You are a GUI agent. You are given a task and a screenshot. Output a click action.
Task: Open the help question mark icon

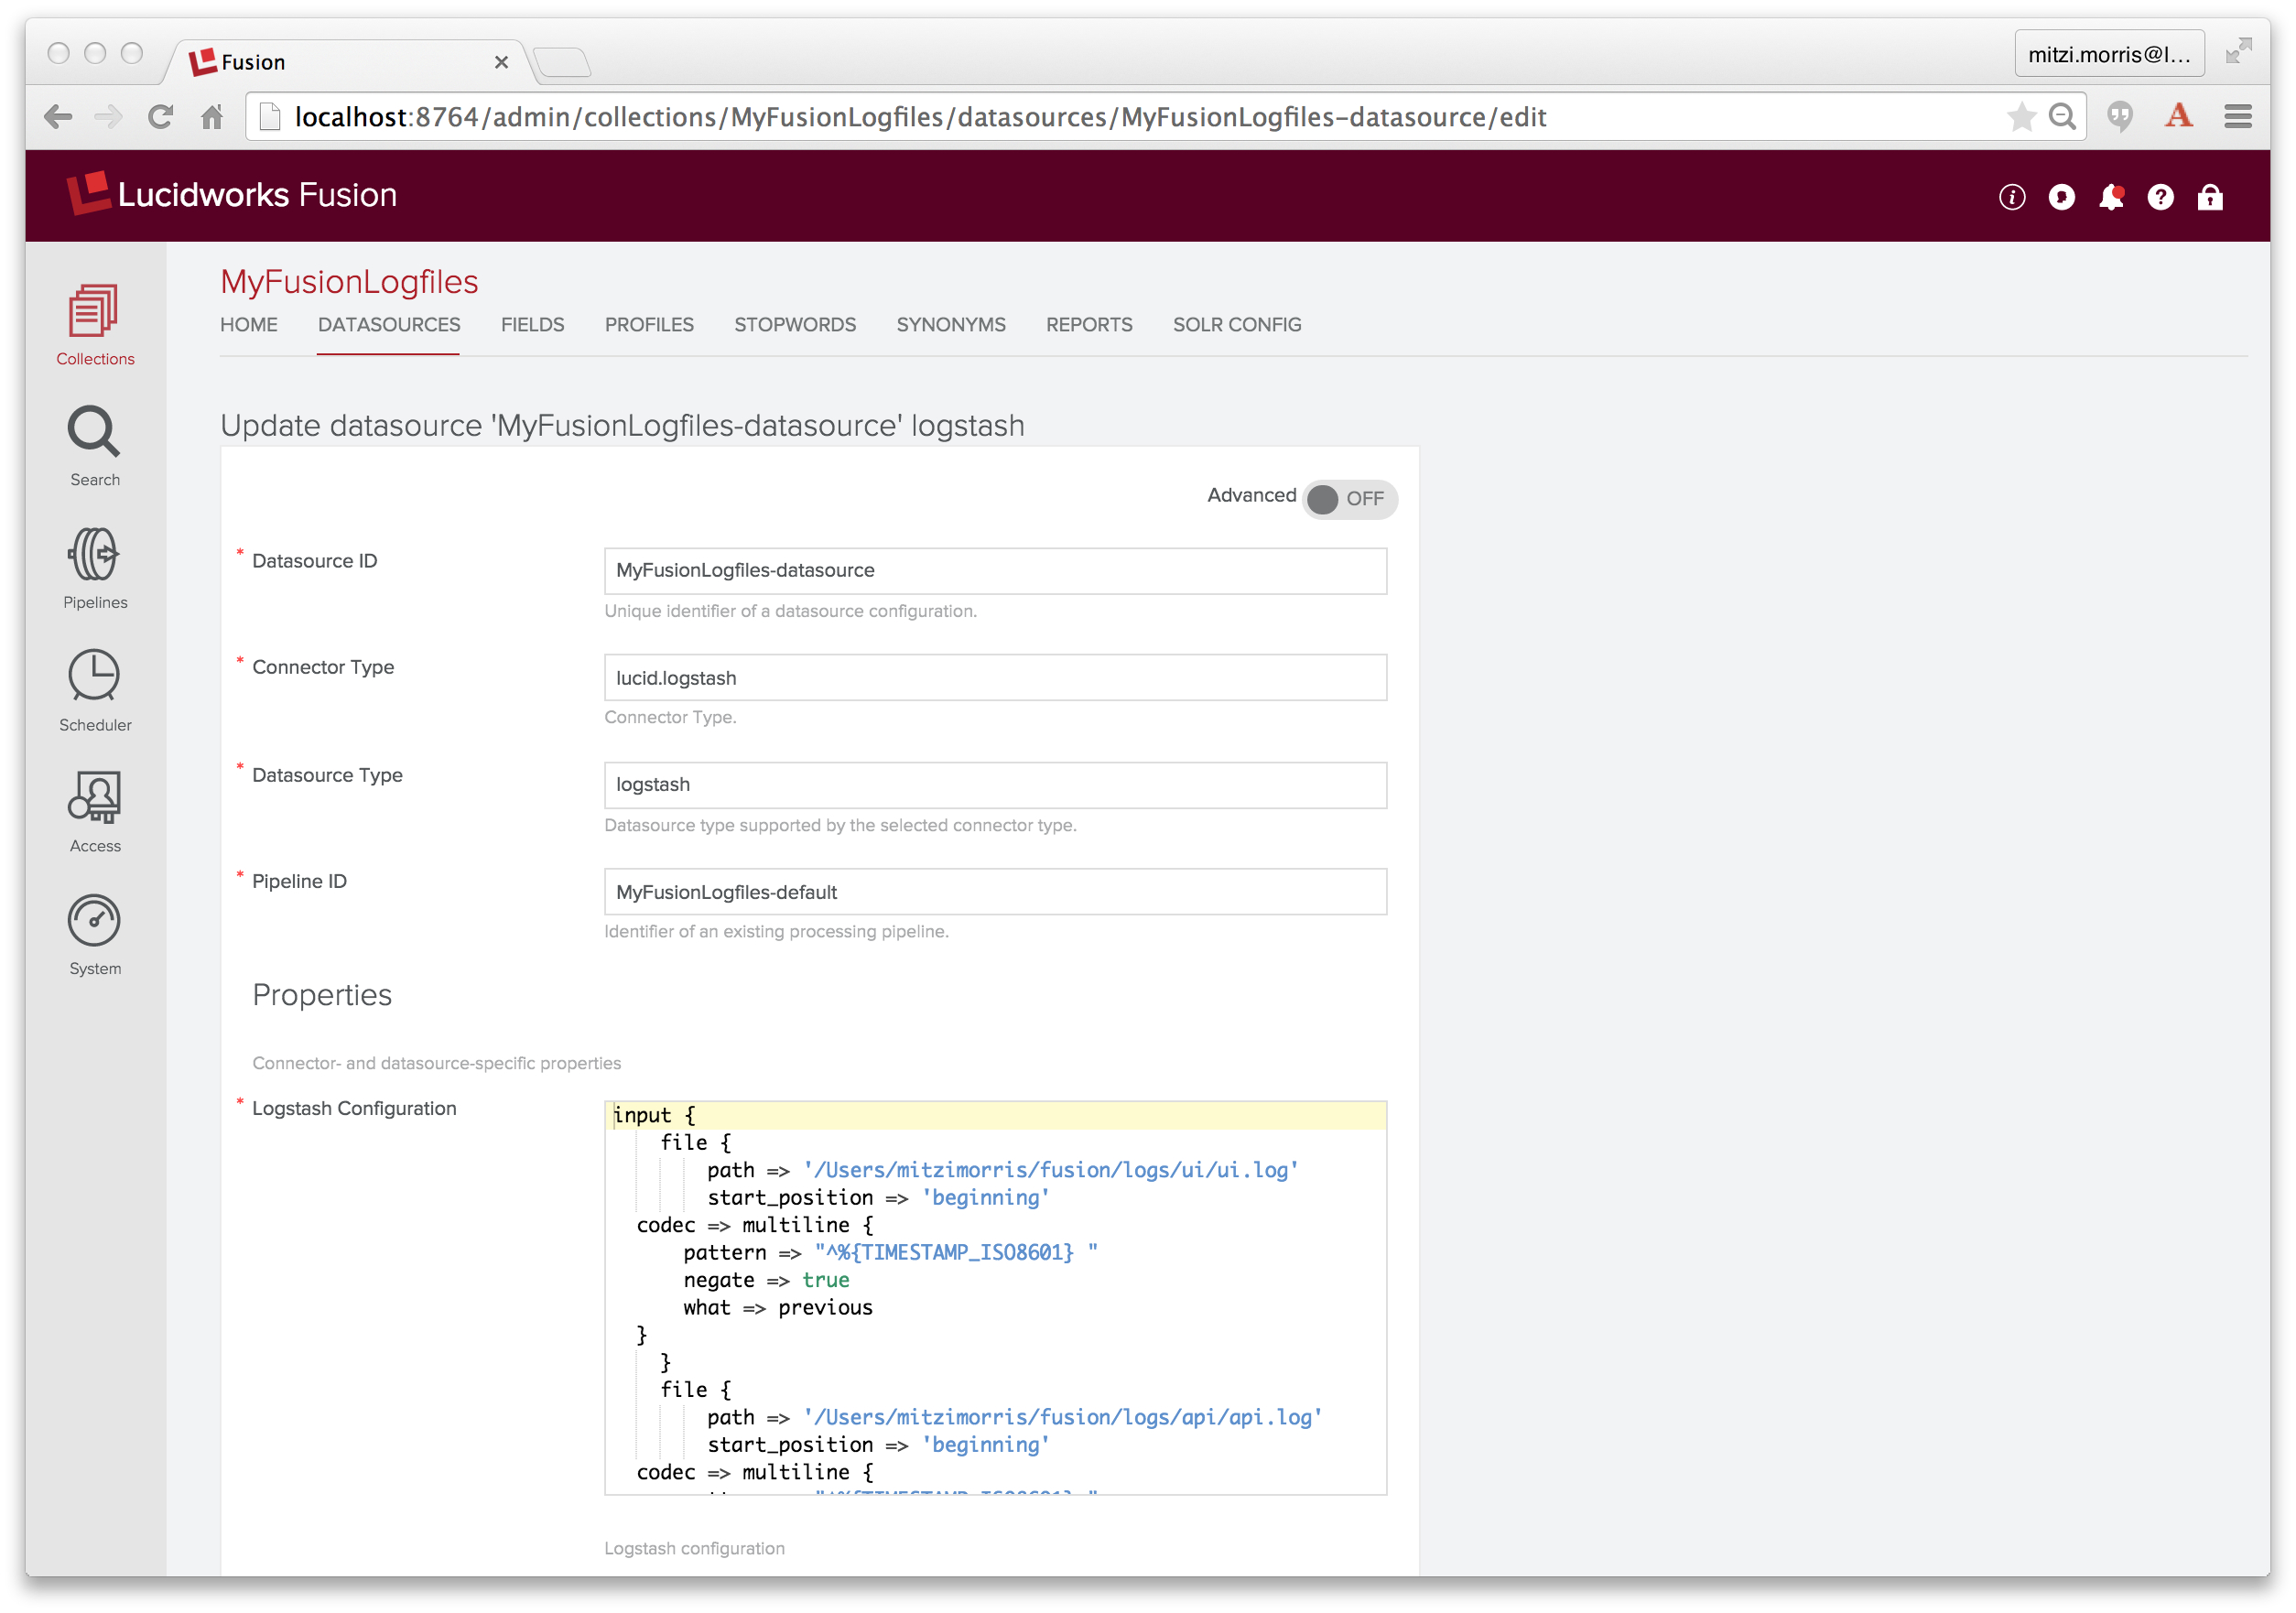[2160, 197]
